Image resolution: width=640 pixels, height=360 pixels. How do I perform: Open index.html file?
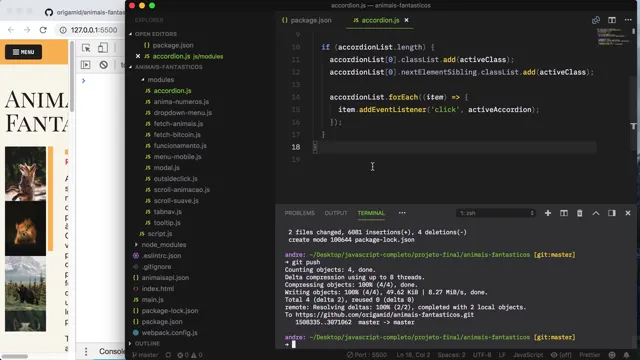pos(158,289)
